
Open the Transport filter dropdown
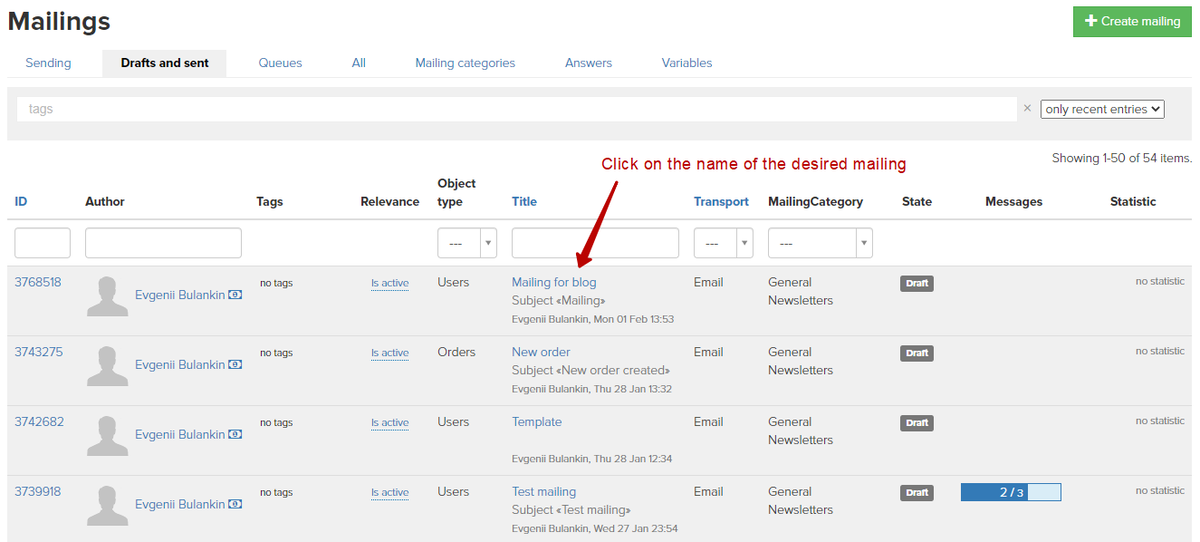(x=723, y=243)
